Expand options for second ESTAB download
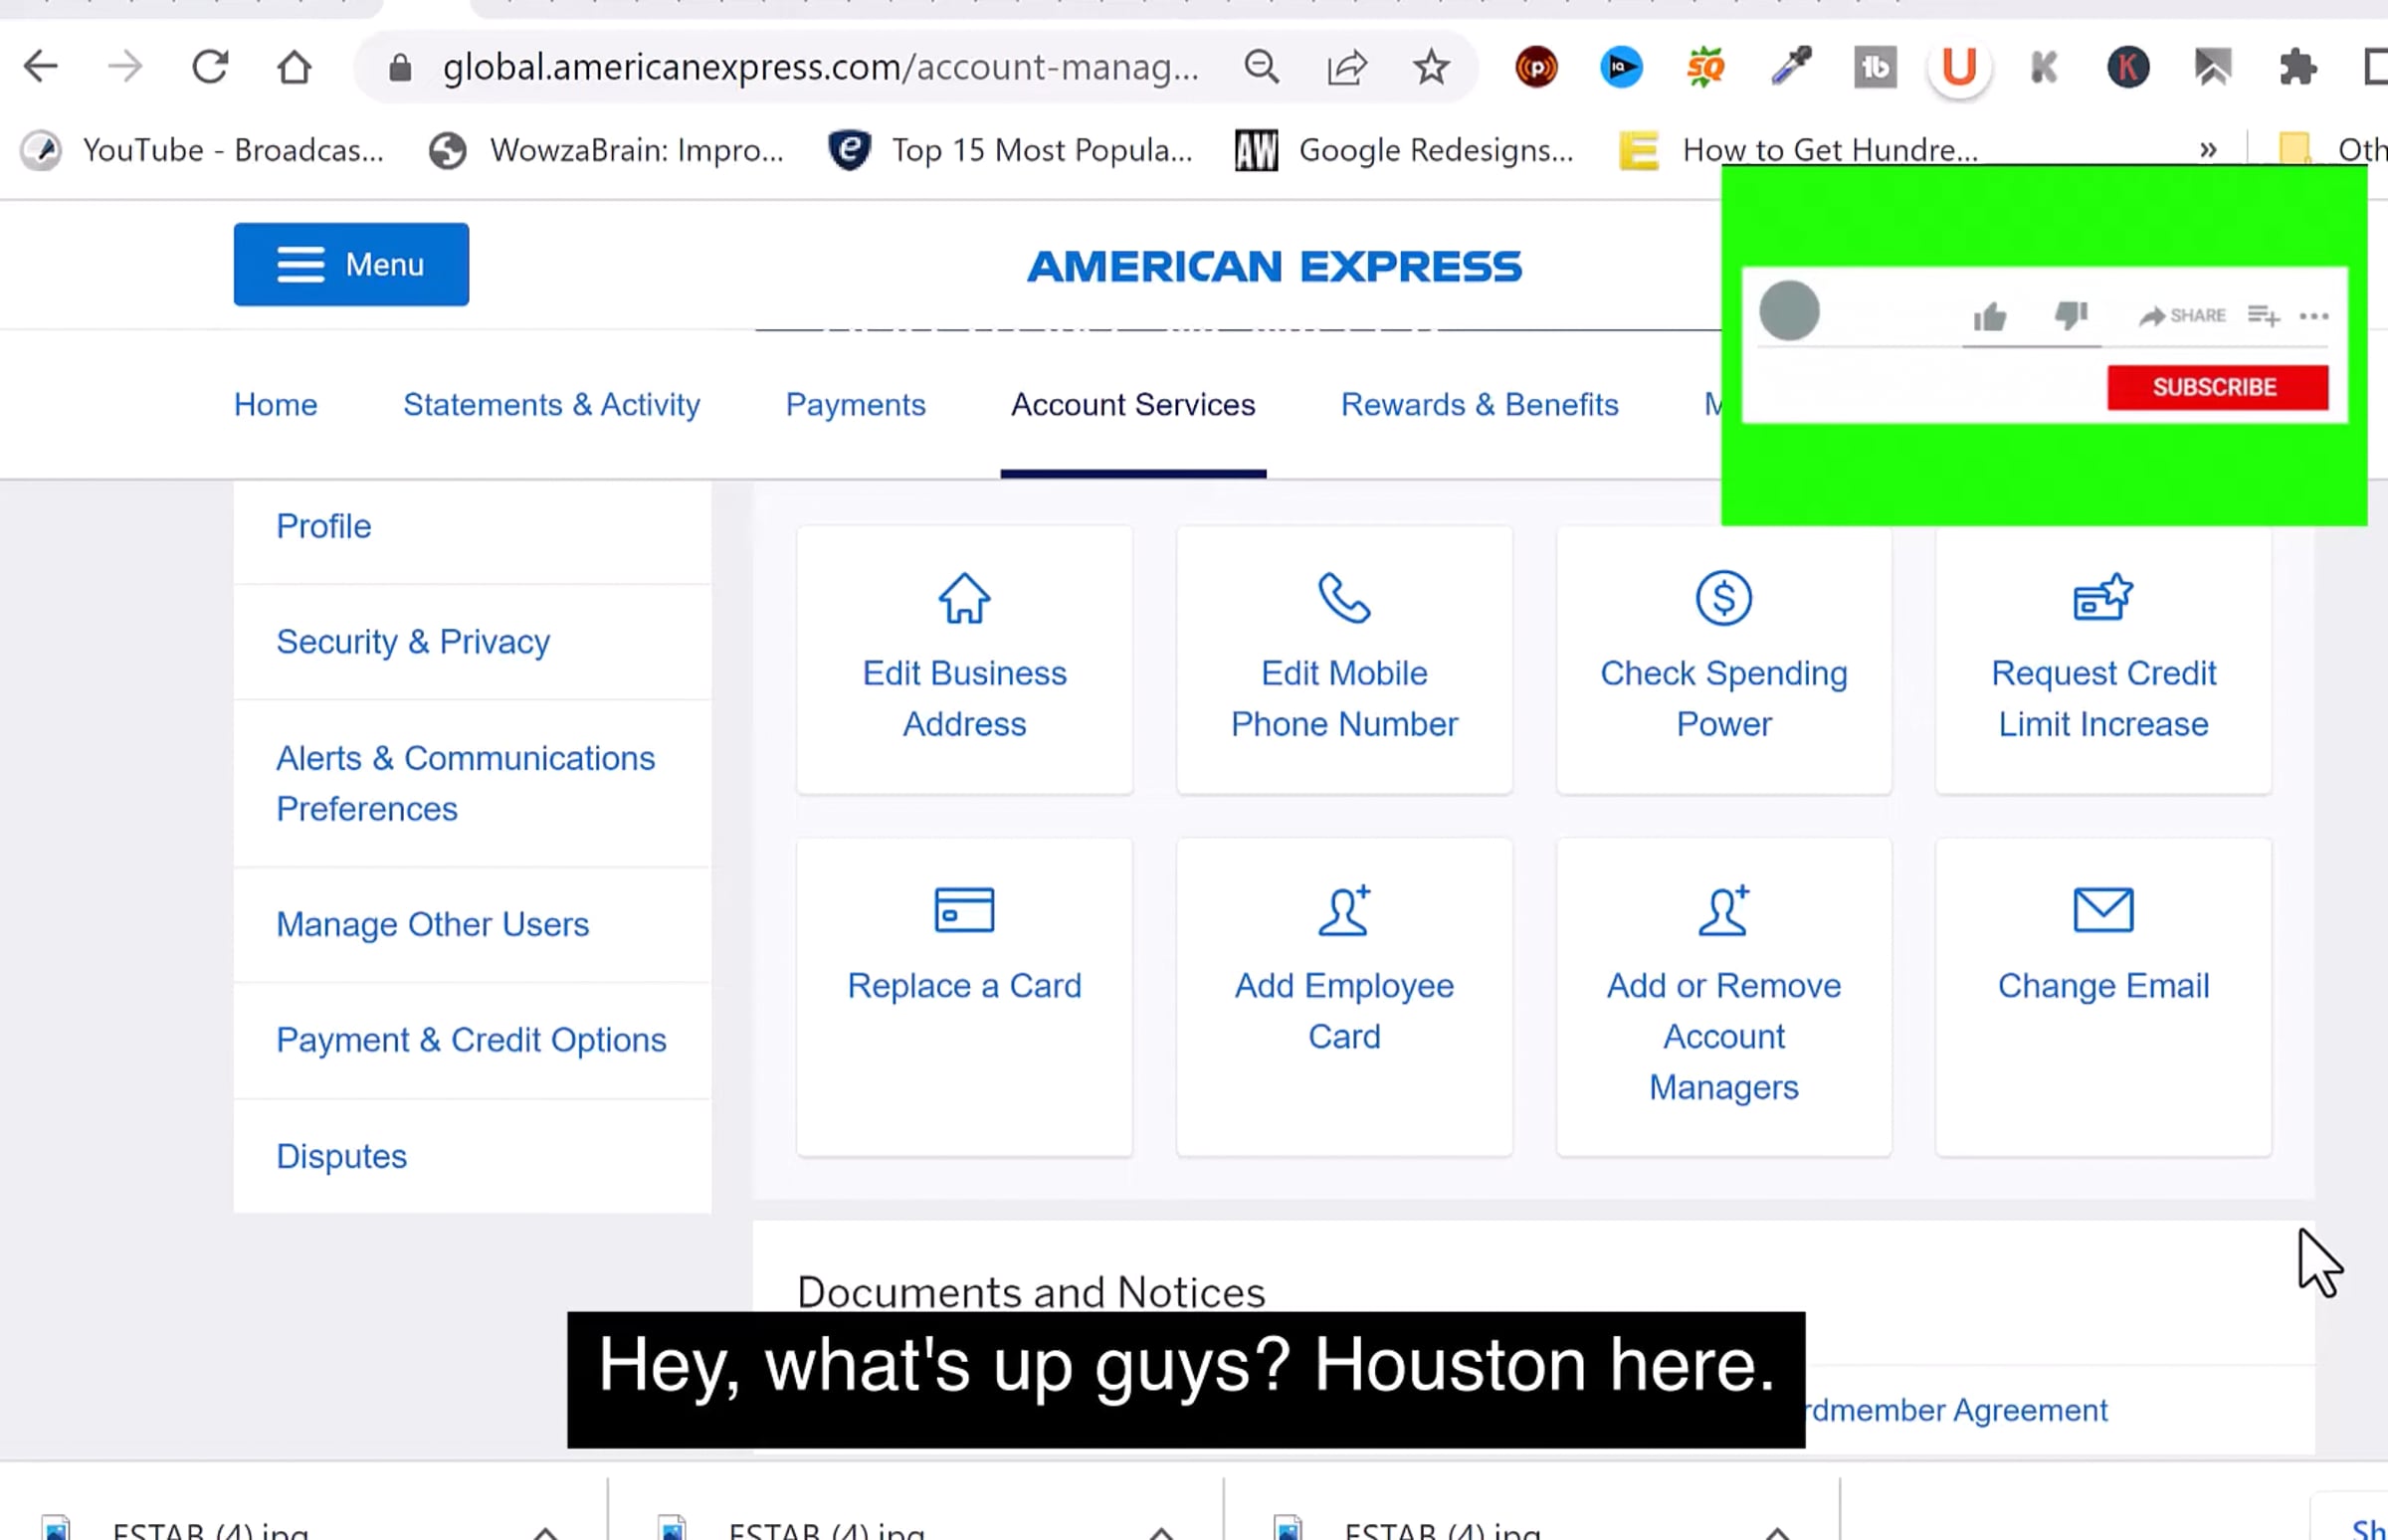 1160,1531
